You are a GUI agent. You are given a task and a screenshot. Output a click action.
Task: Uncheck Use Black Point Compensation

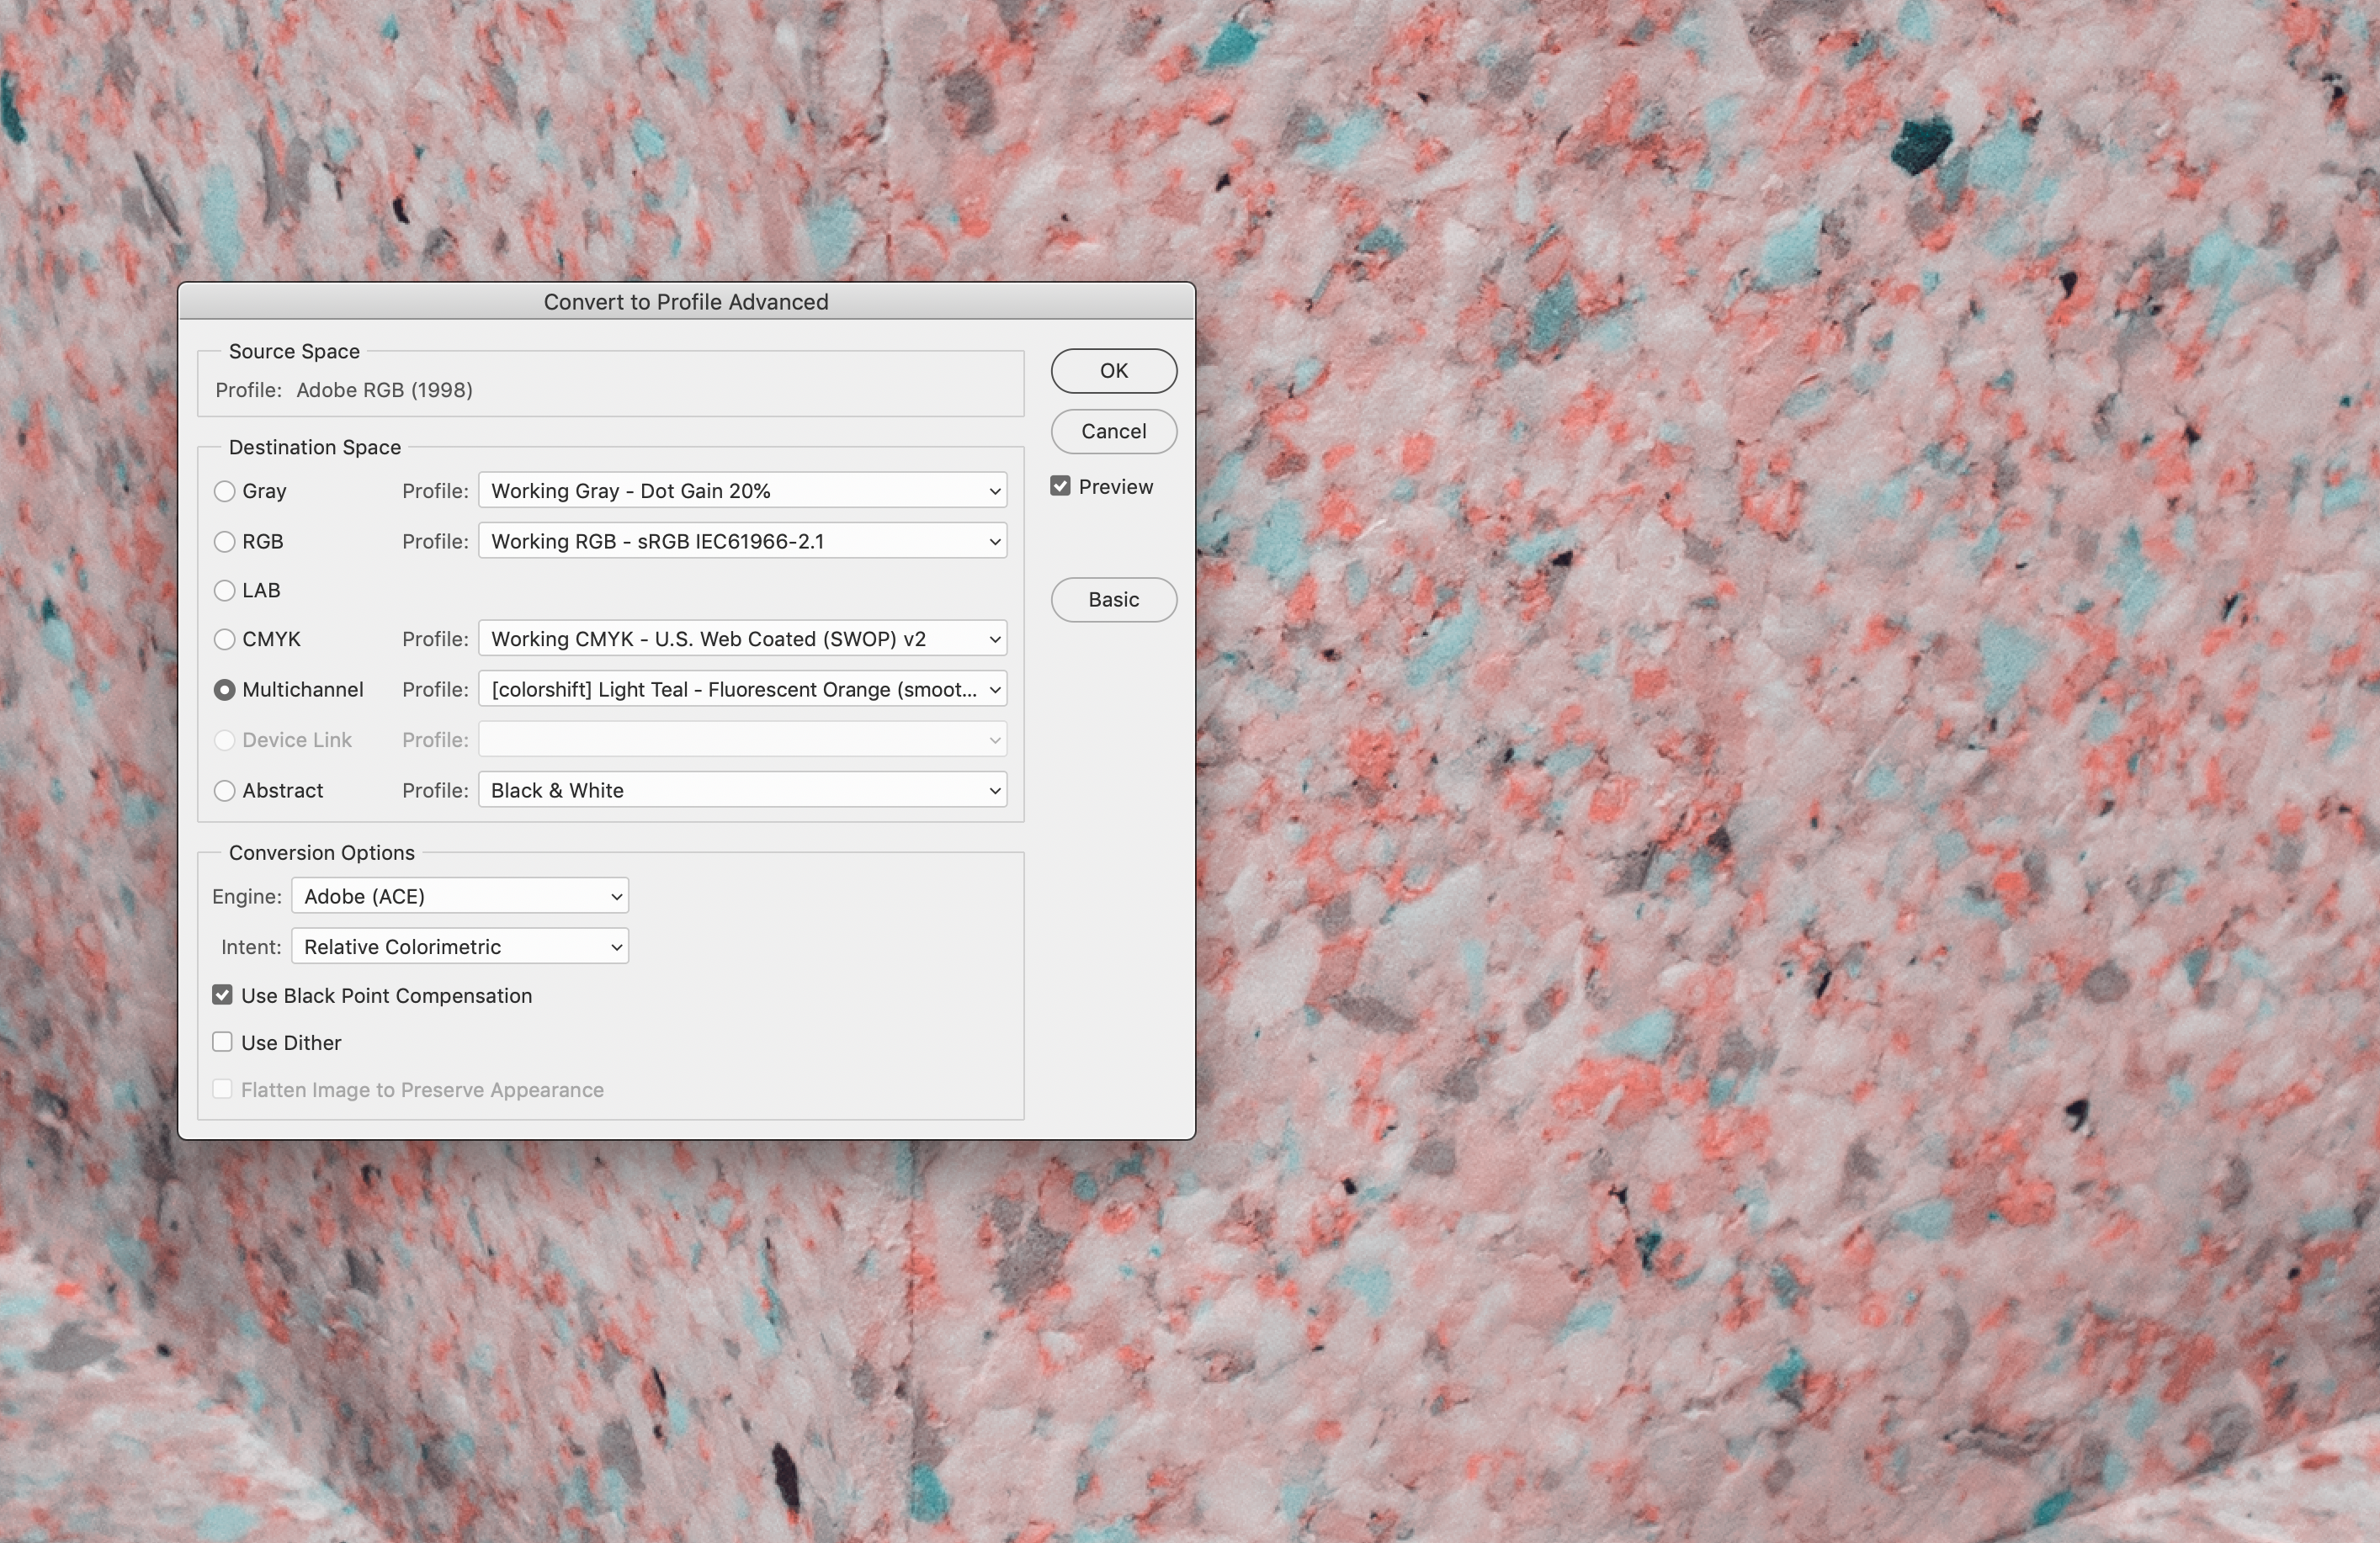[x=223, y=995]
